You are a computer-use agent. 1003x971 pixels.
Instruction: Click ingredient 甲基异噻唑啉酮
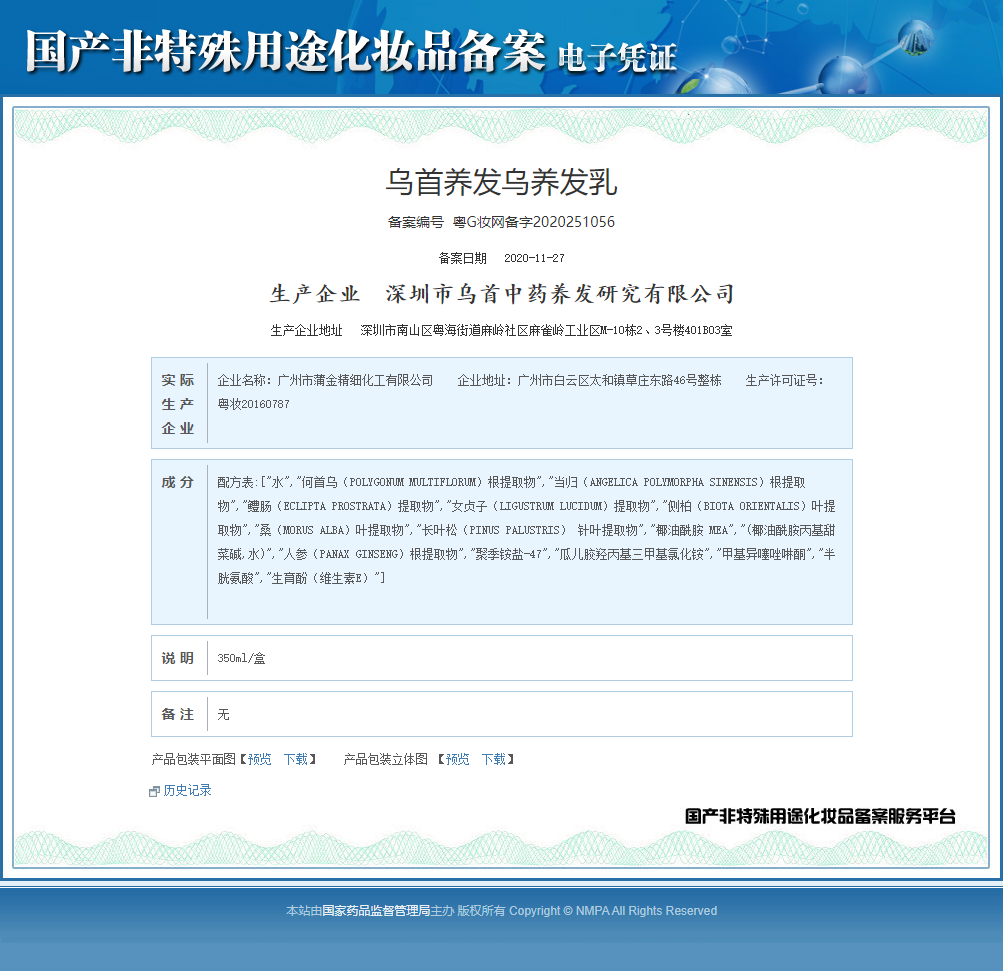763,555
